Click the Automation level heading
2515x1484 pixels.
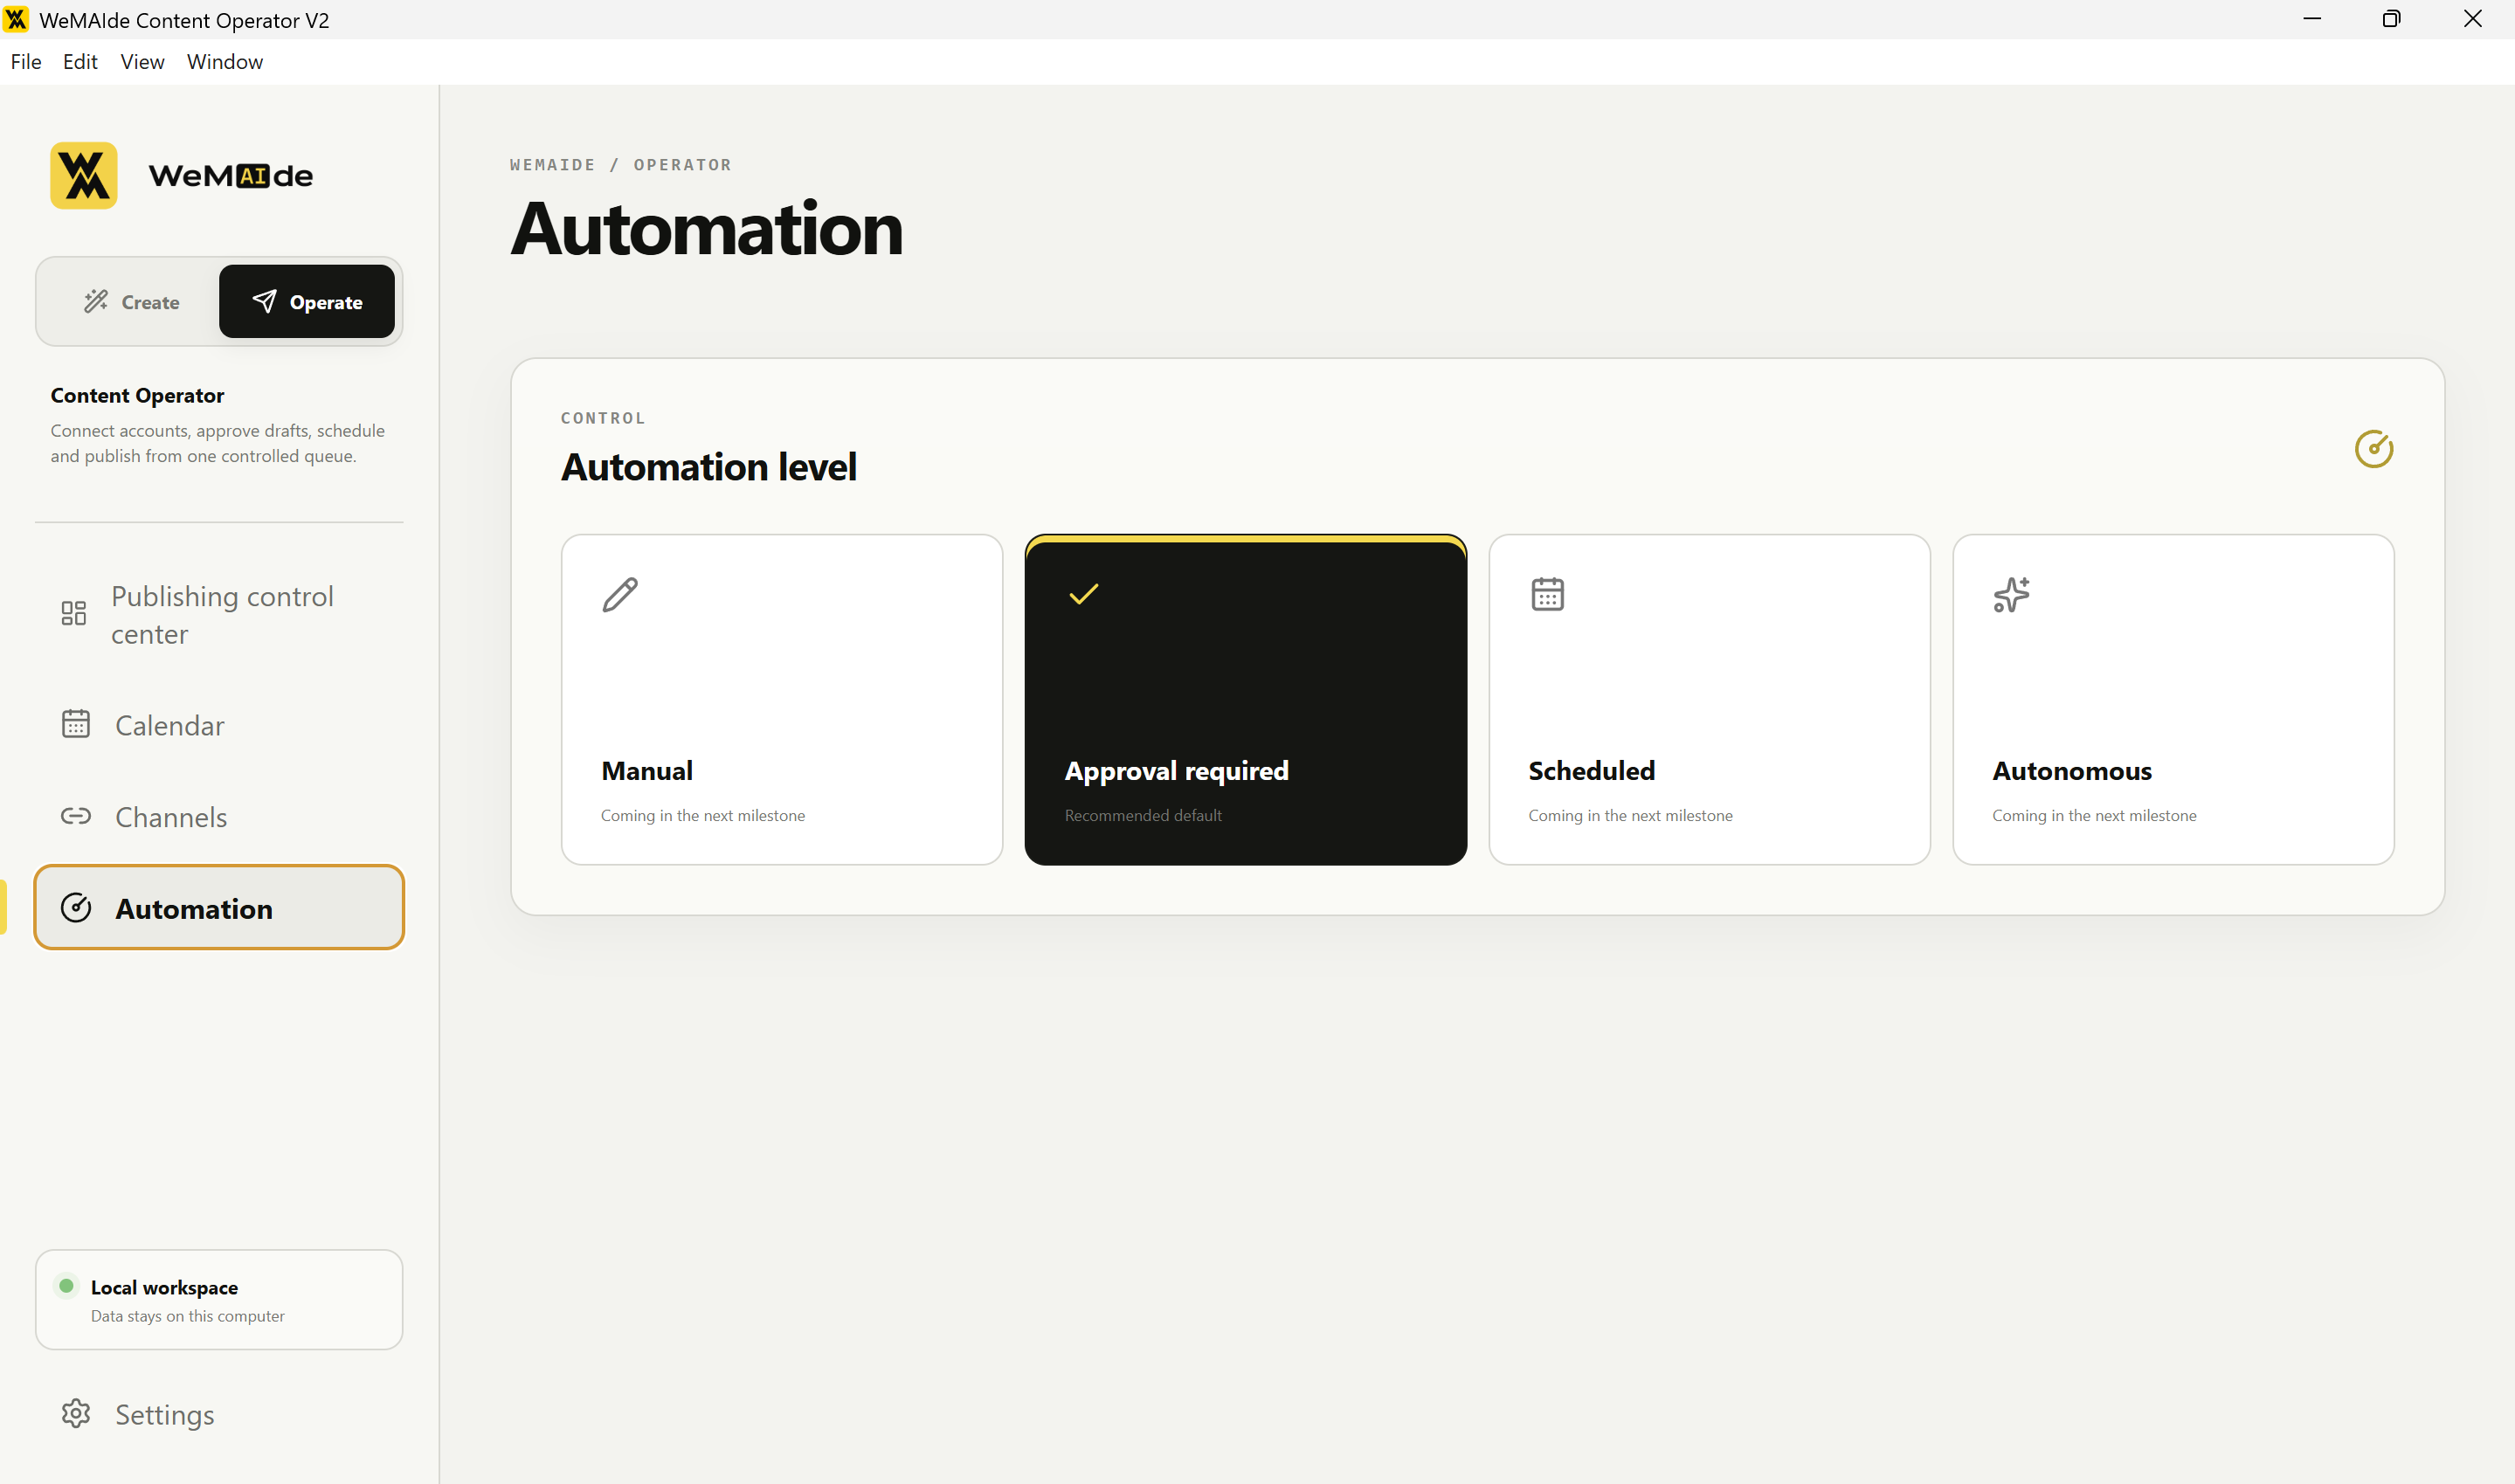pos(708,467)
